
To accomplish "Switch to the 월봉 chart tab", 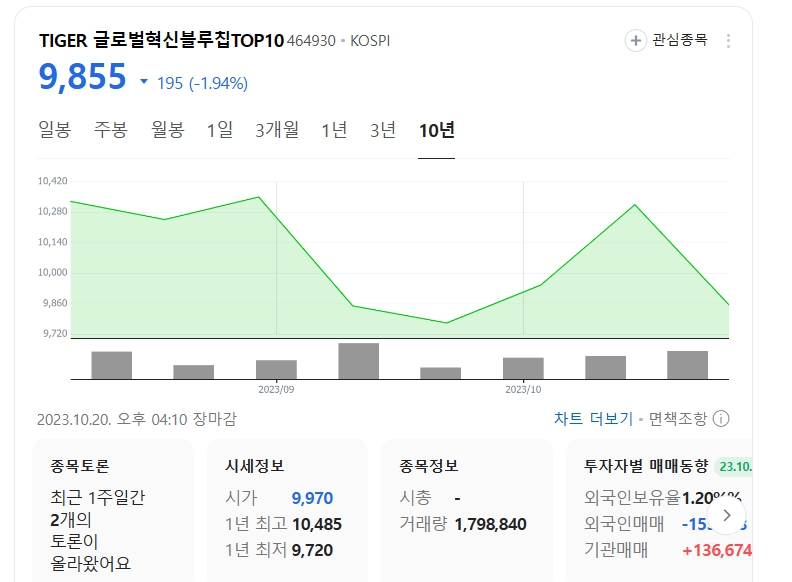I will coord(168,130).
